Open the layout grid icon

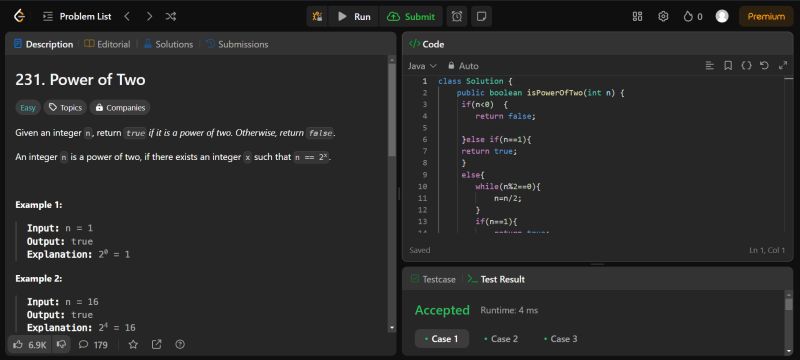tap(637, 16)
